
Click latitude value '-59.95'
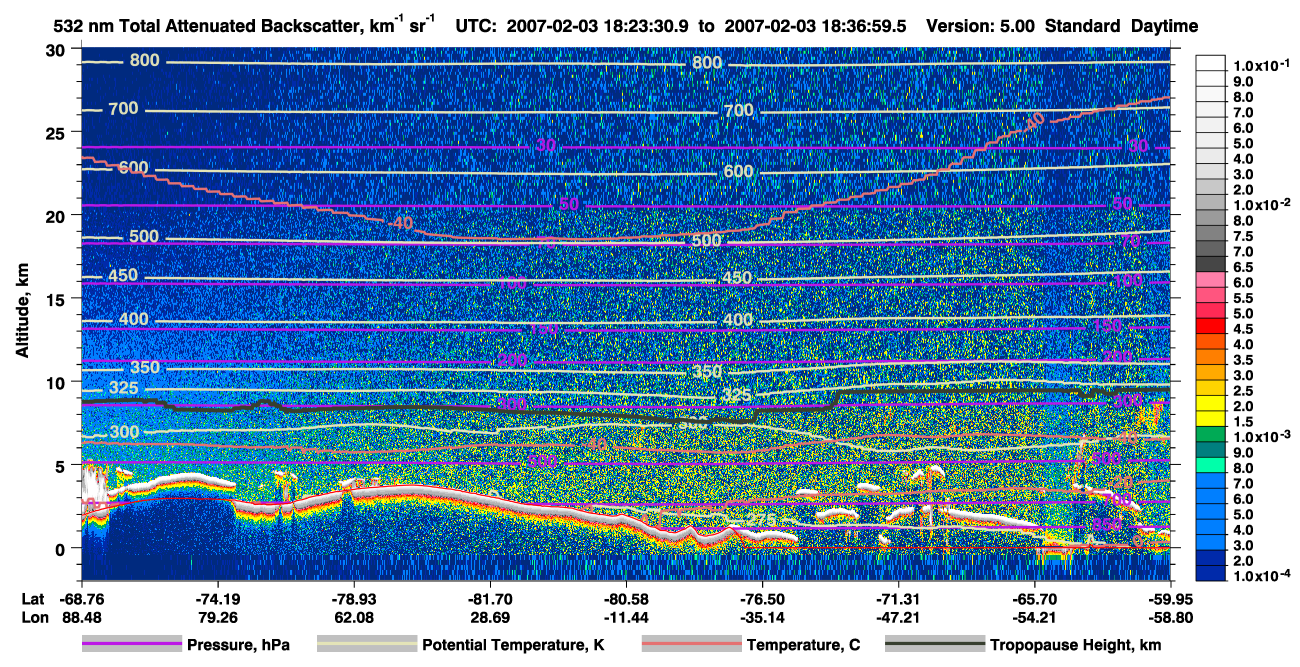(x=1170, y=599)
